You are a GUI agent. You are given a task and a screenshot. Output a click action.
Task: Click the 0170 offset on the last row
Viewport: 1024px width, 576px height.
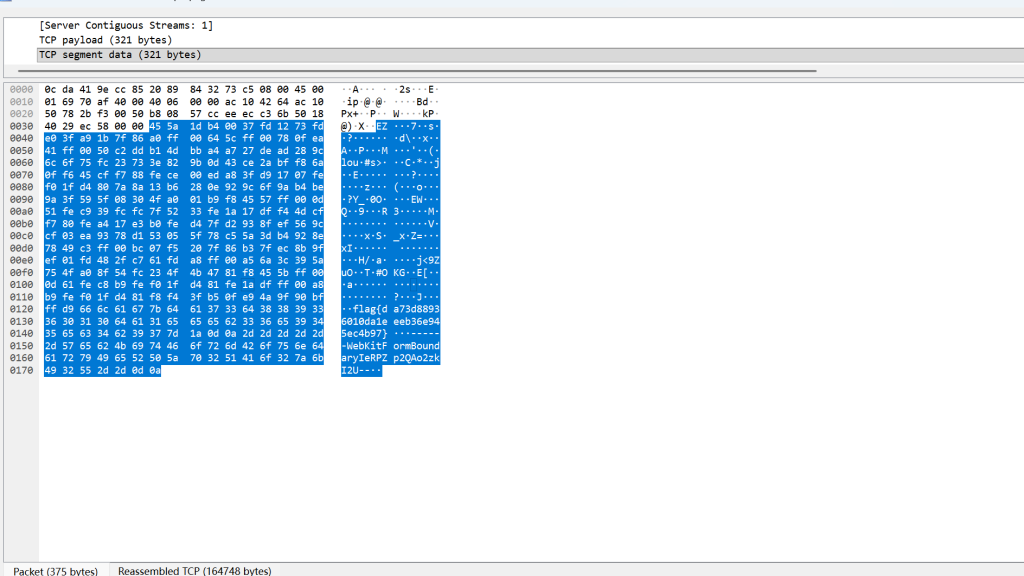tap(20, 371)
